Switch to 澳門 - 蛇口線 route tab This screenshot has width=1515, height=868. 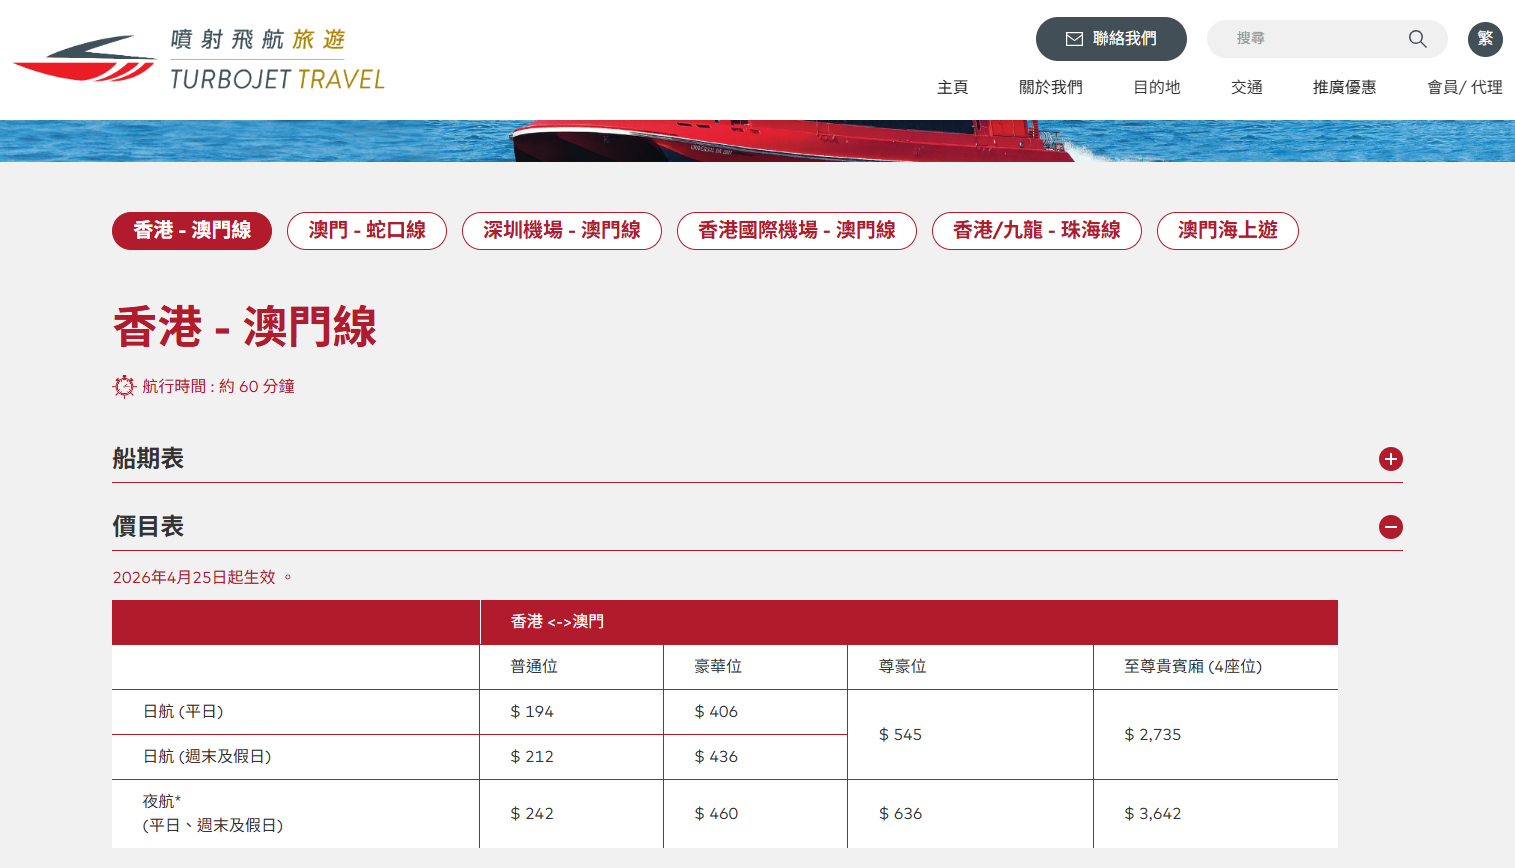pyautogui.click(x=367, y=231)
